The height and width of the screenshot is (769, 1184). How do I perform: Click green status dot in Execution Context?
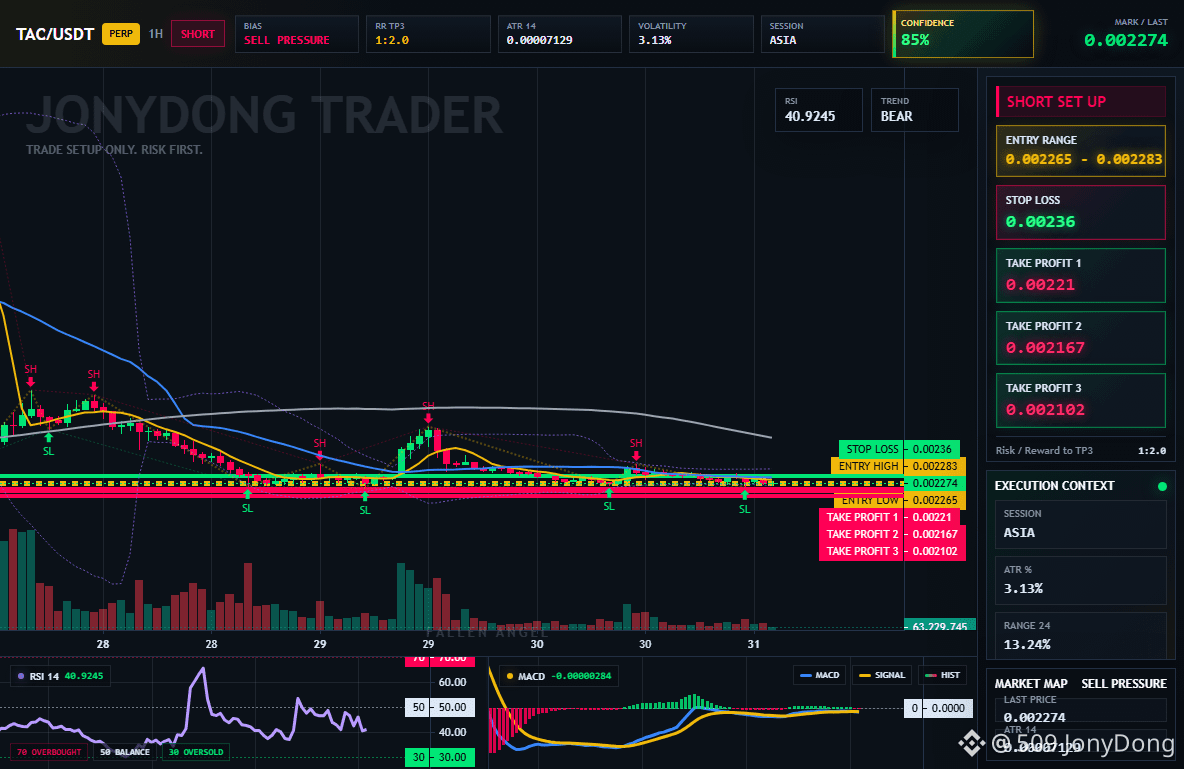pyautogui.click(x=1162, y=486)
